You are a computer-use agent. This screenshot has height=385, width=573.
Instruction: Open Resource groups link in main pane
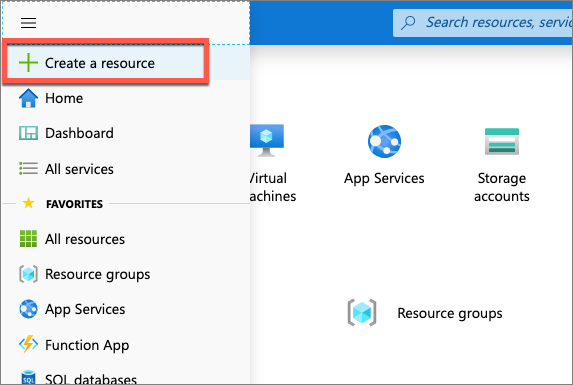tap(450, 313)
